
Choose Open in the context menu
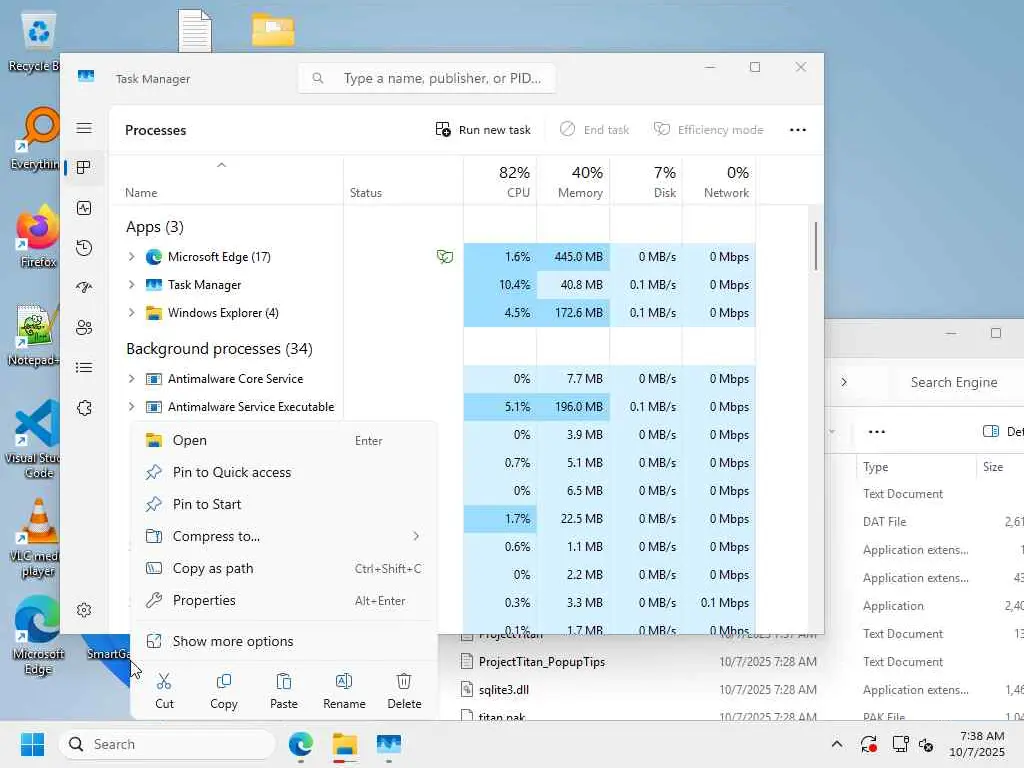coord(284,440)
